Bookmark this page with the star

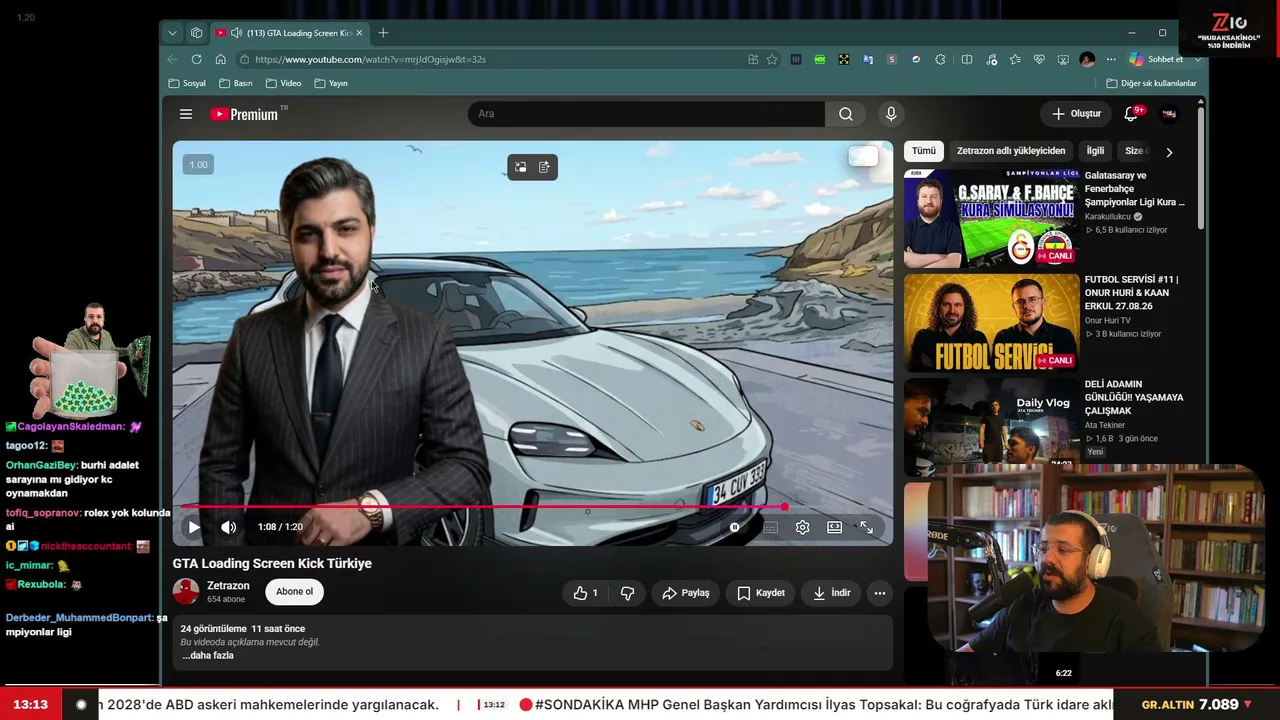[x=772, y=60]
